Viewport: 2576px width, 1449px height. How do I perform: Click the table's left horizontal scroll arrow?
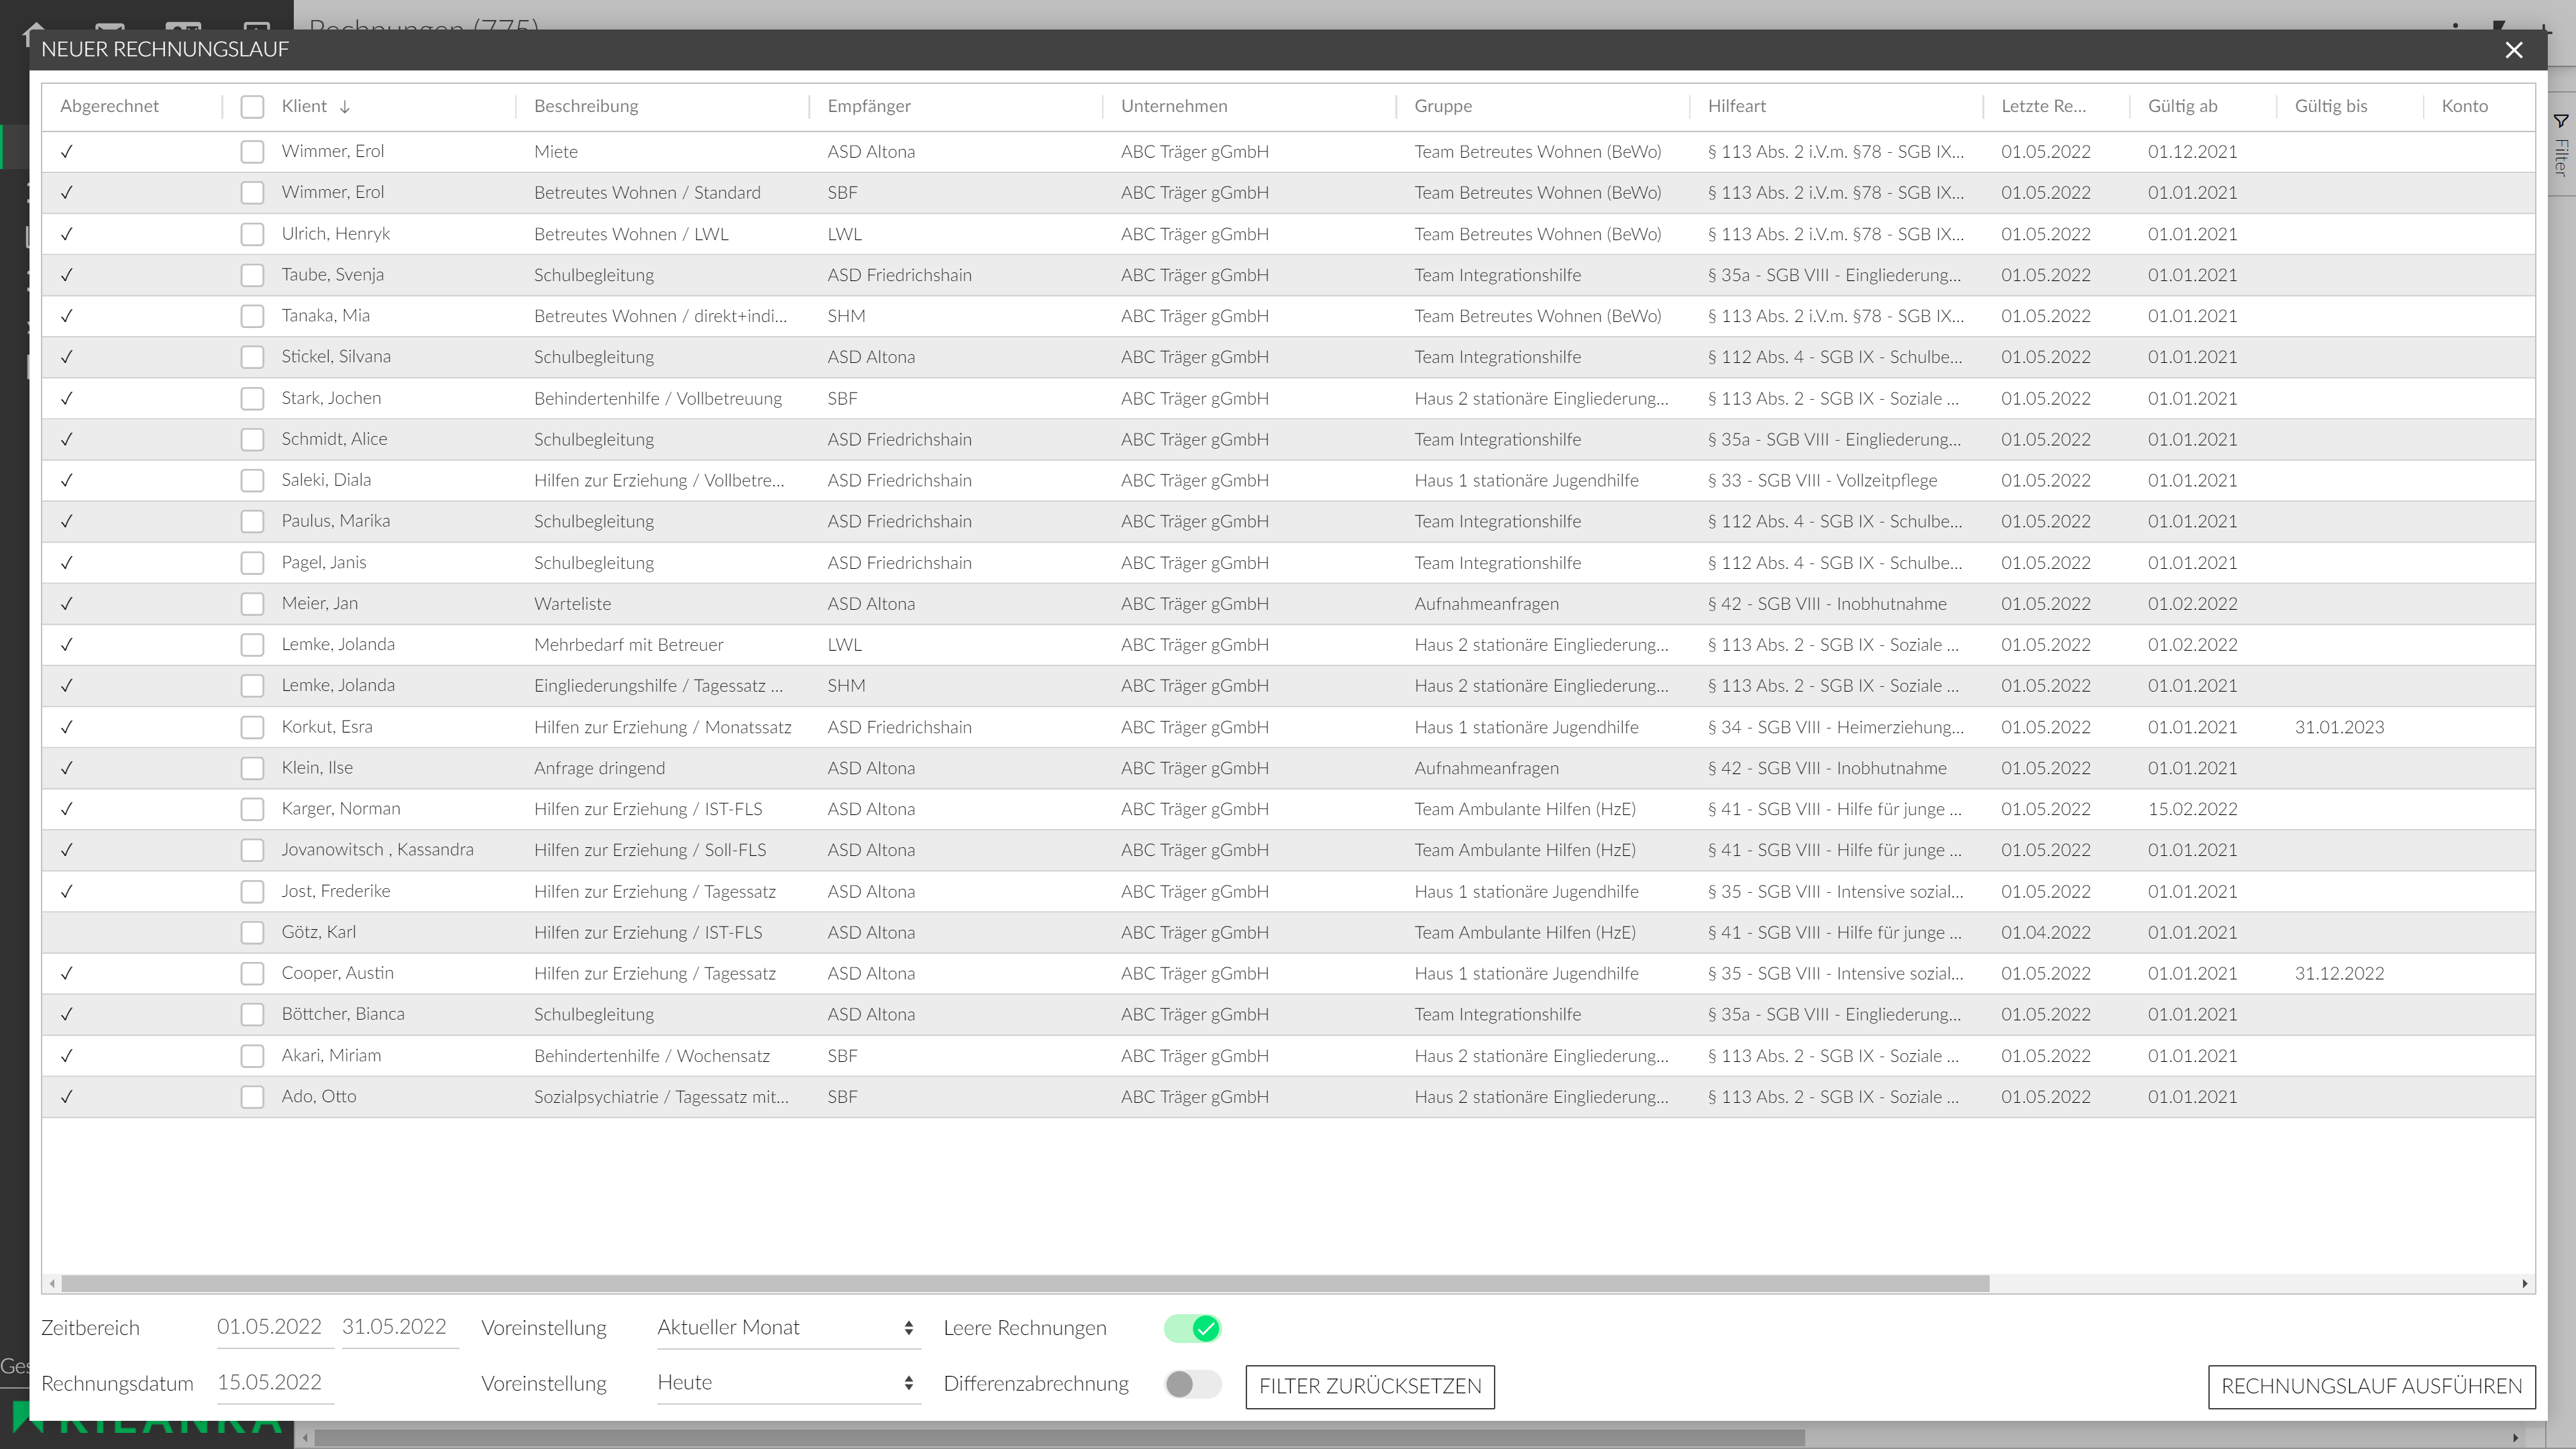pyautogui.click(x=53, y=1283)
